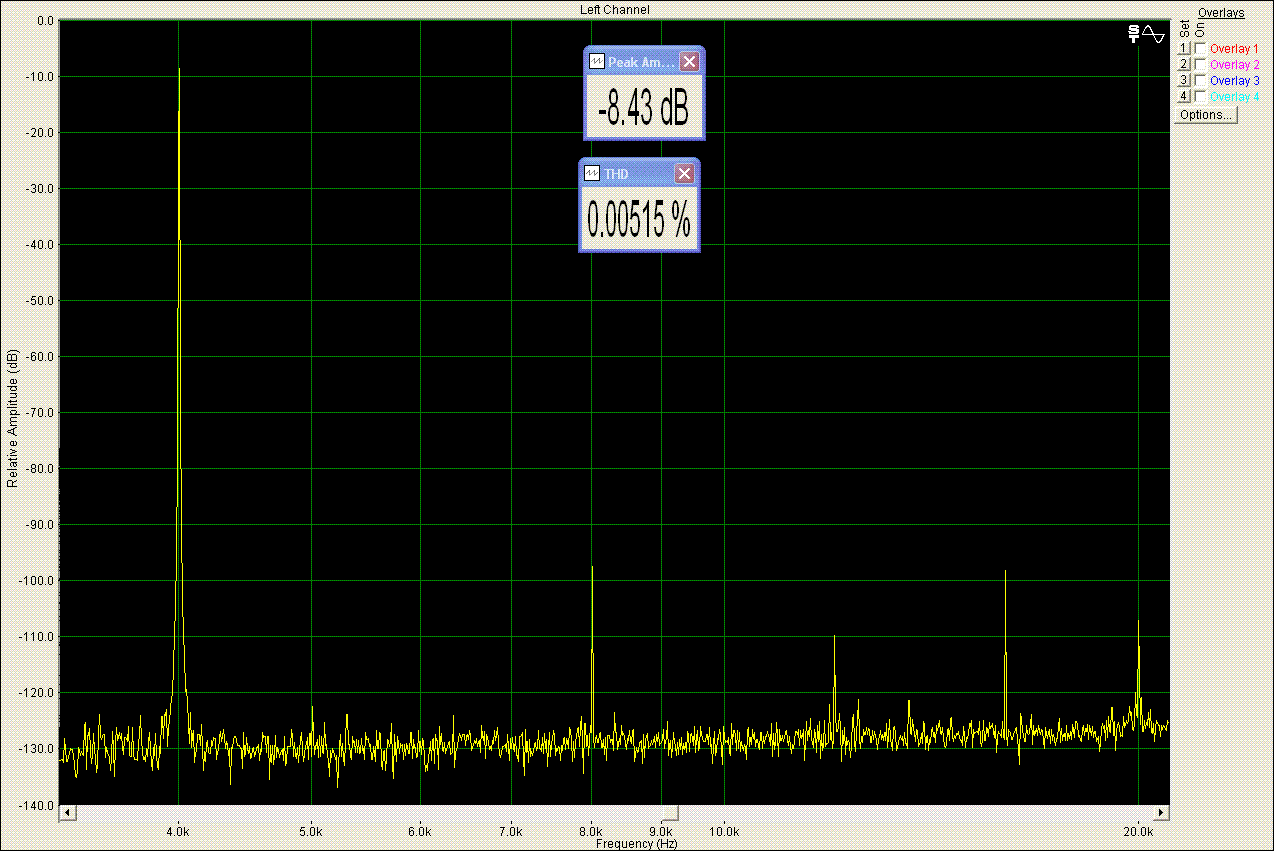Click the 0.00515 % THD value
This screenshot has height=851, width=1274.
click(x=639, y=220)
